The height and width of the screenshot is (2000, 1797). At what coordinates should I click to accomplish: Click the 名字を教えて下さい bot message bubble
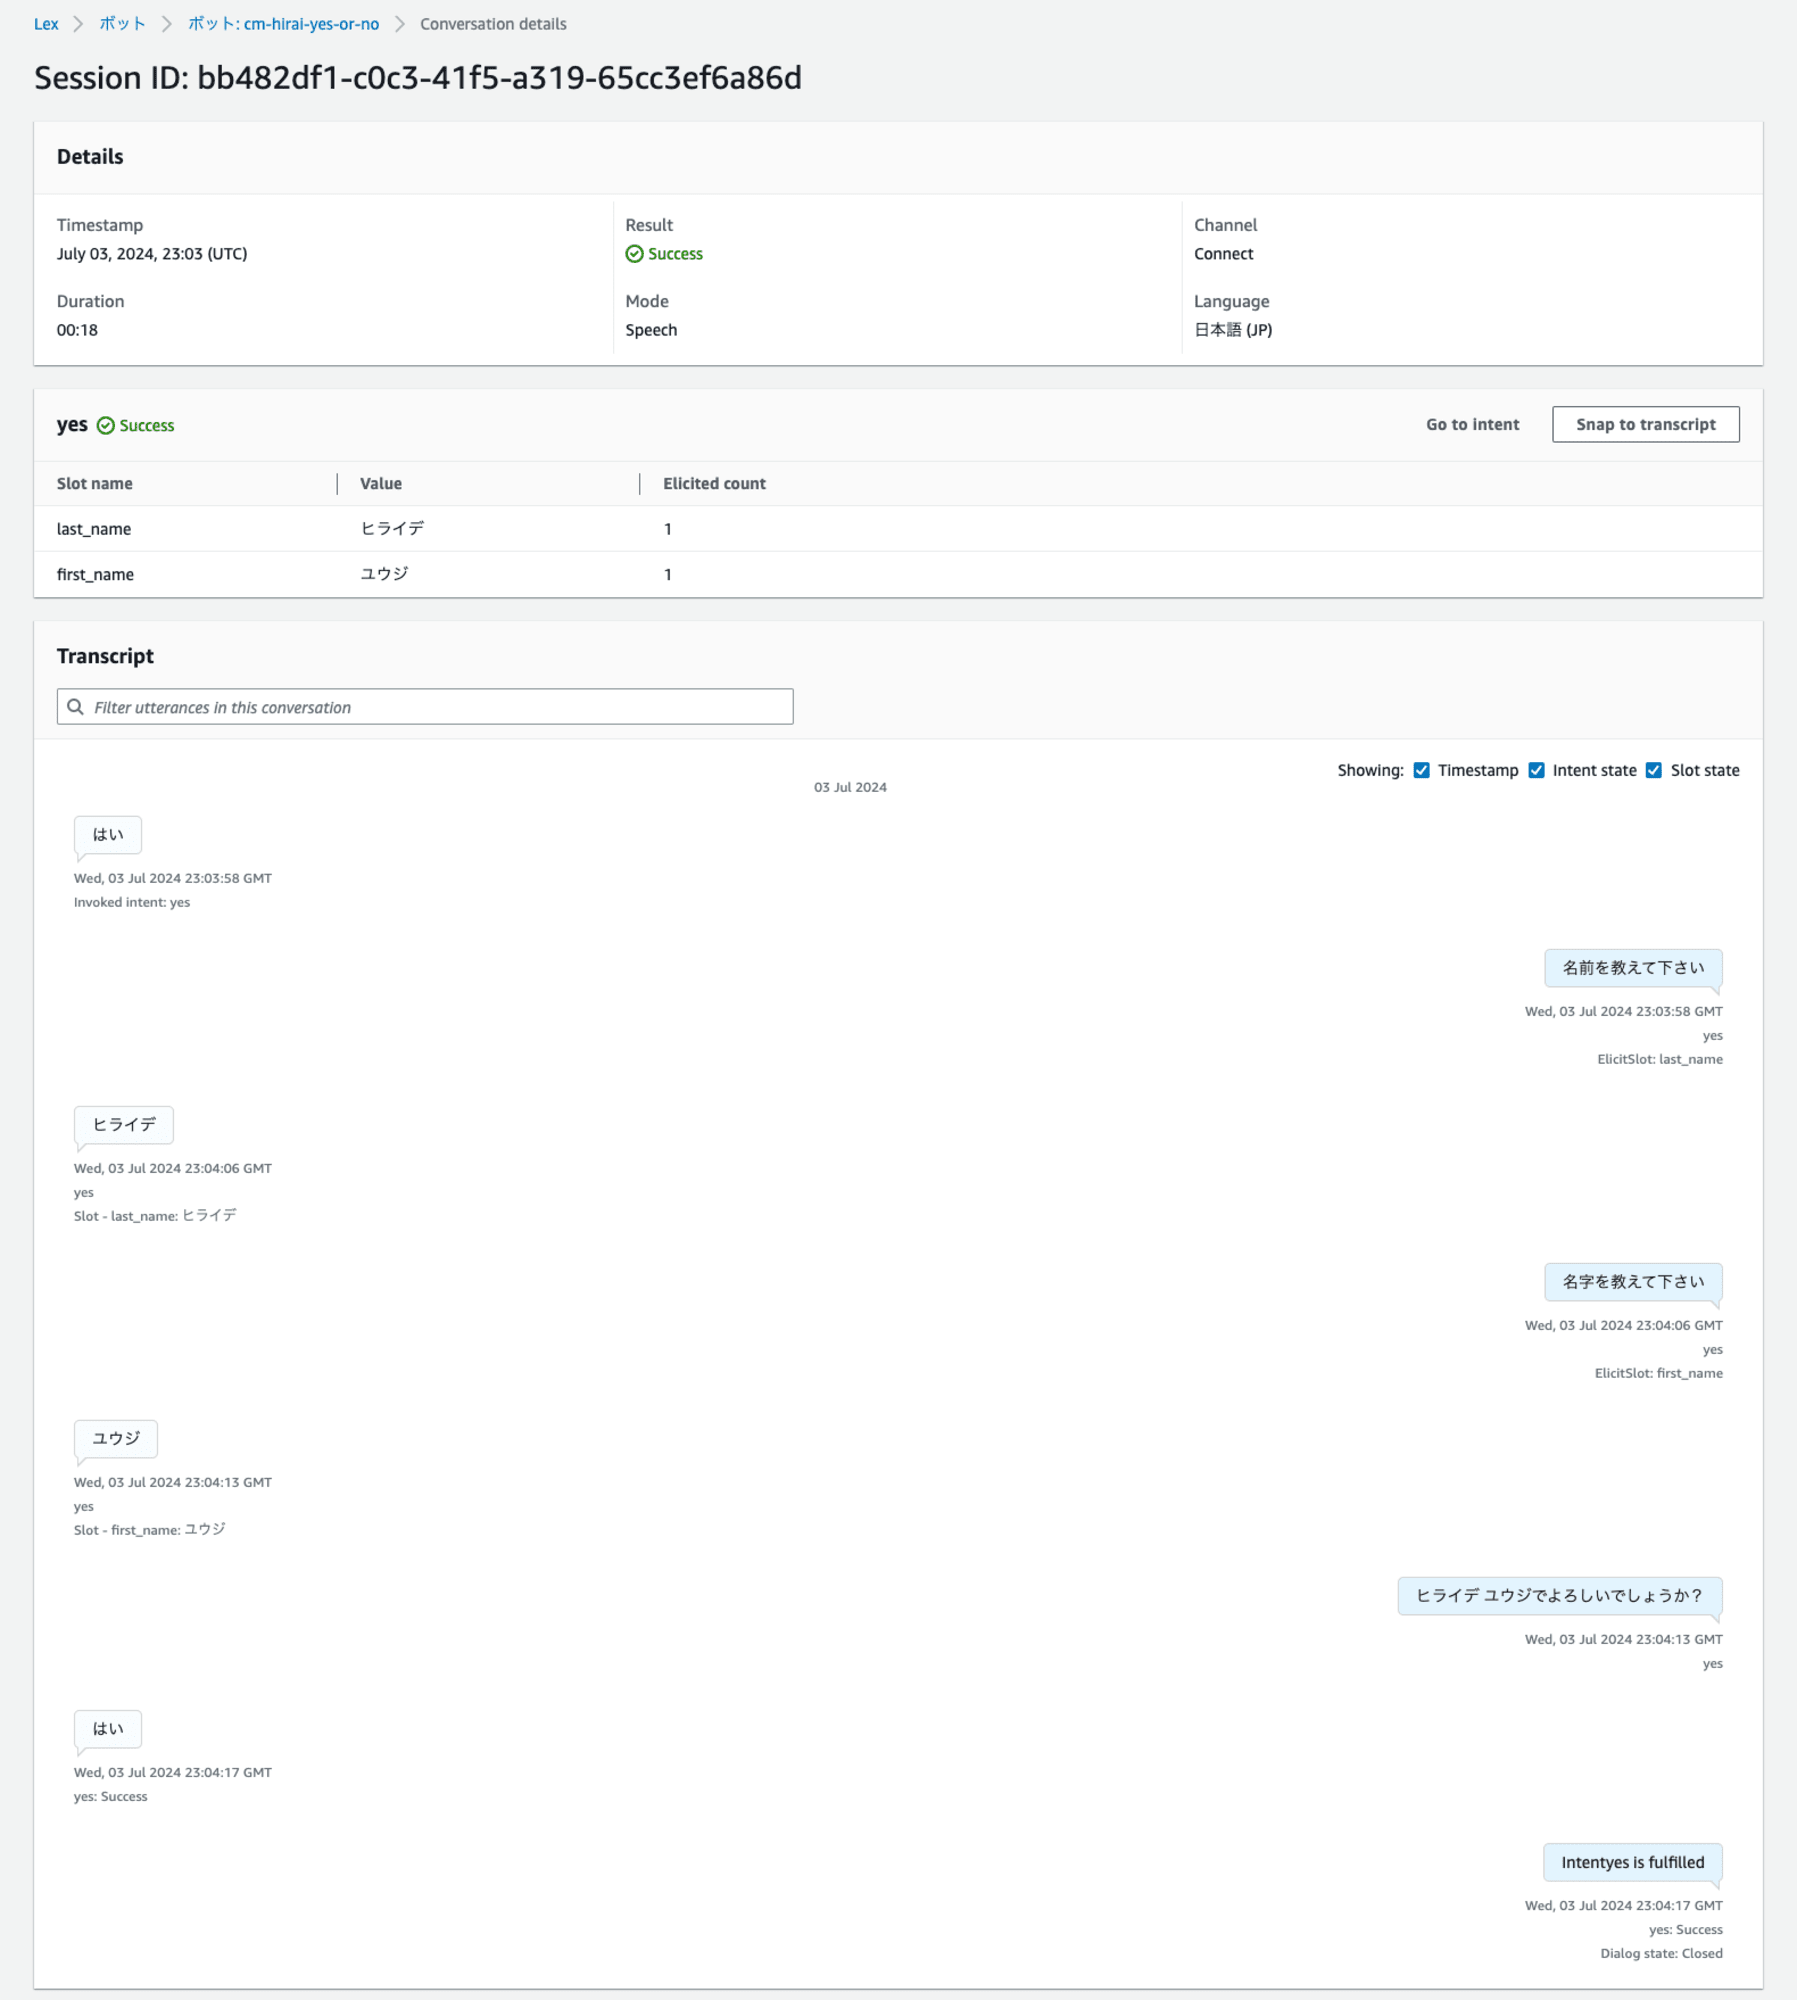[1633, 1282]
